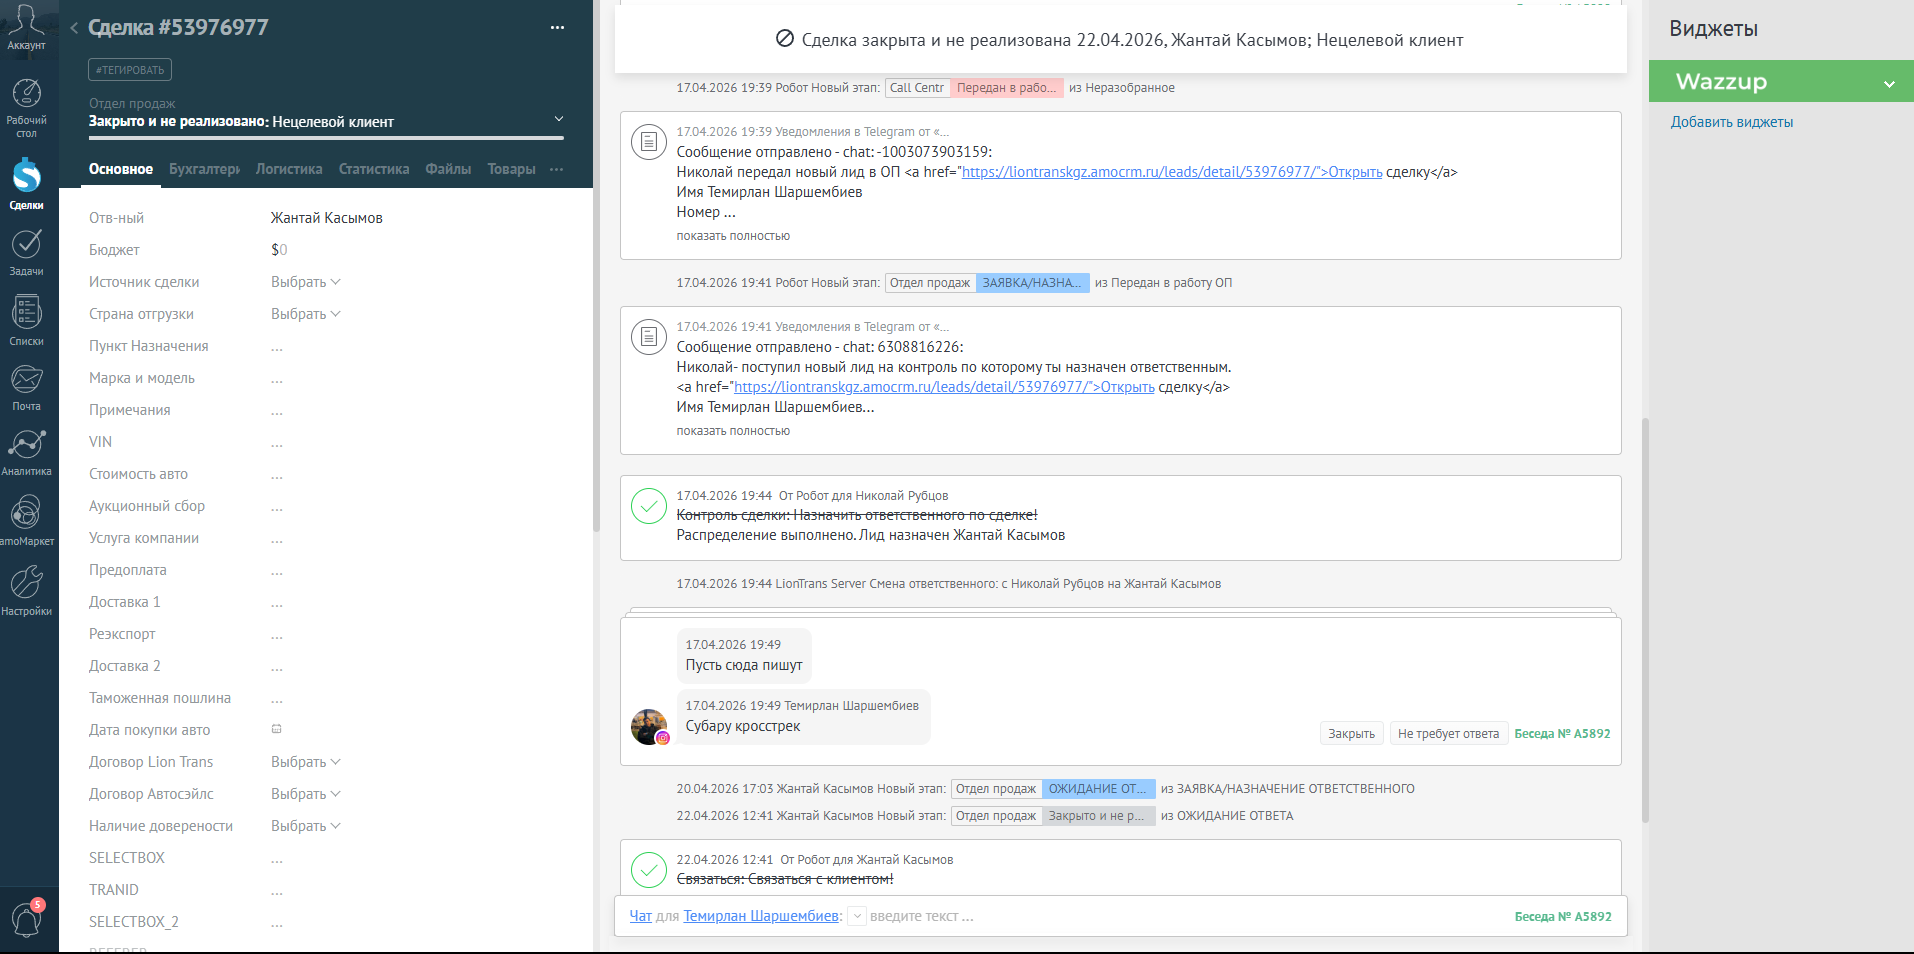Click the 19:39 Telegram notification note icon

[x=649, y=142]
